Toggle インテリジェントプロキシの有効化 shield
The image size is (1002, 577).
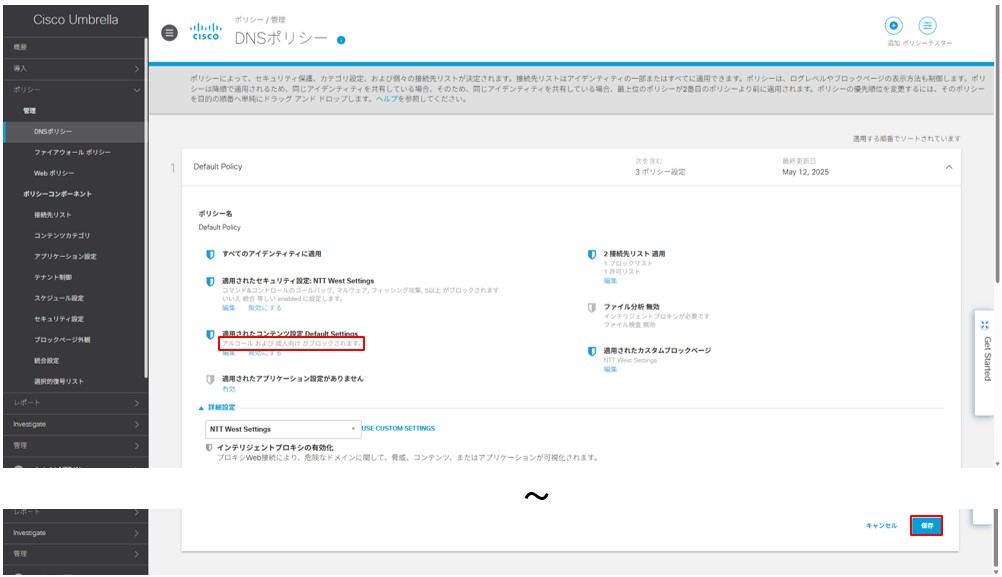point(209,448)
